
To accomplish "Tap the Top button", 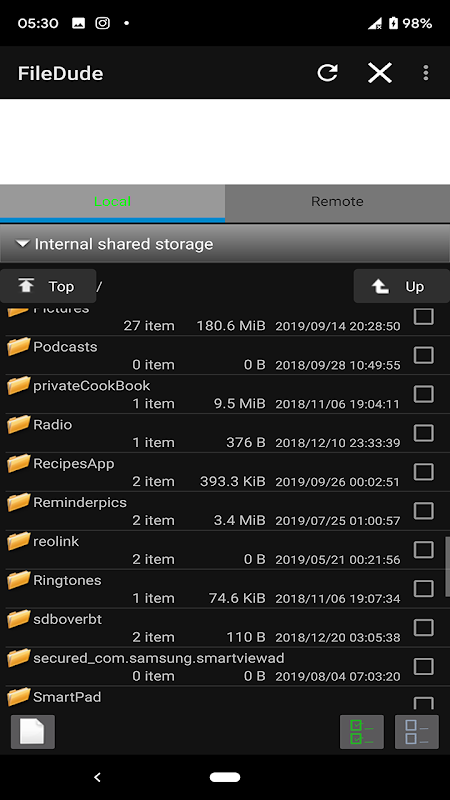I will point(48,286).
